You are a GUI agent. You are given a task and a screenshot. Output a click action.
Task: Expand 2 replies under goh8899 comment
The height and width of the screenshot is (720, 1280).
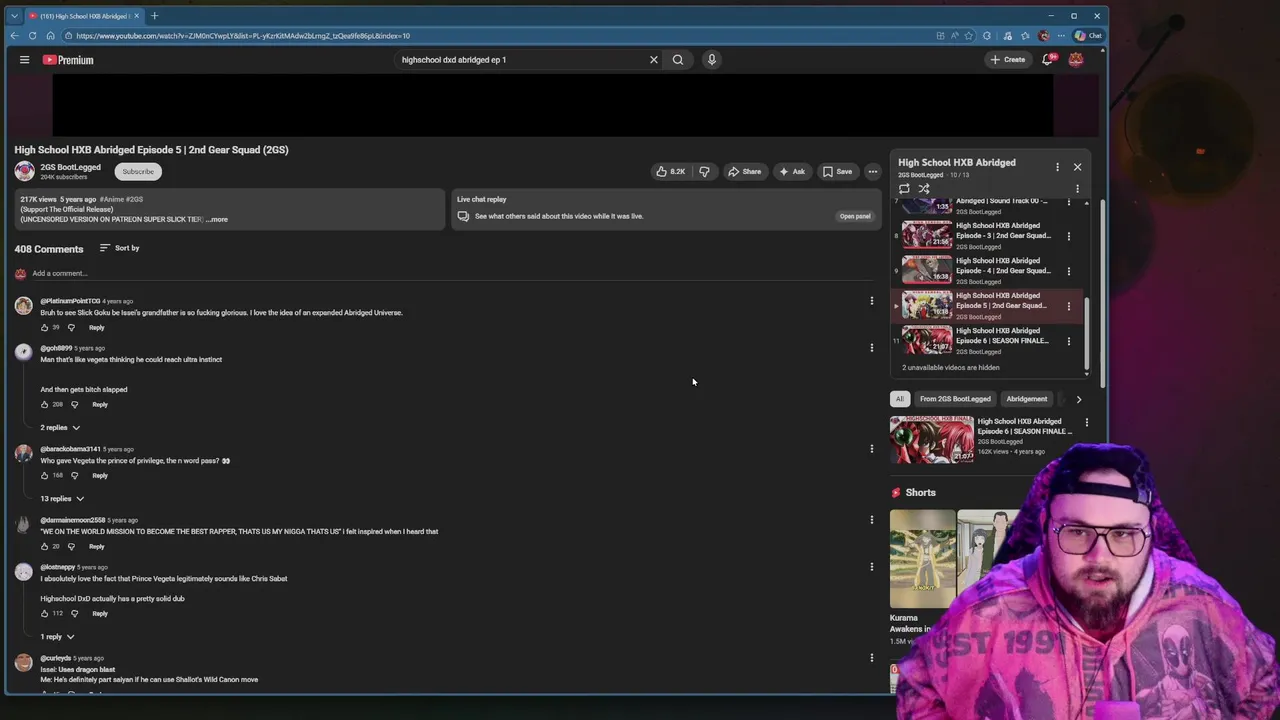tap(60, 428)
